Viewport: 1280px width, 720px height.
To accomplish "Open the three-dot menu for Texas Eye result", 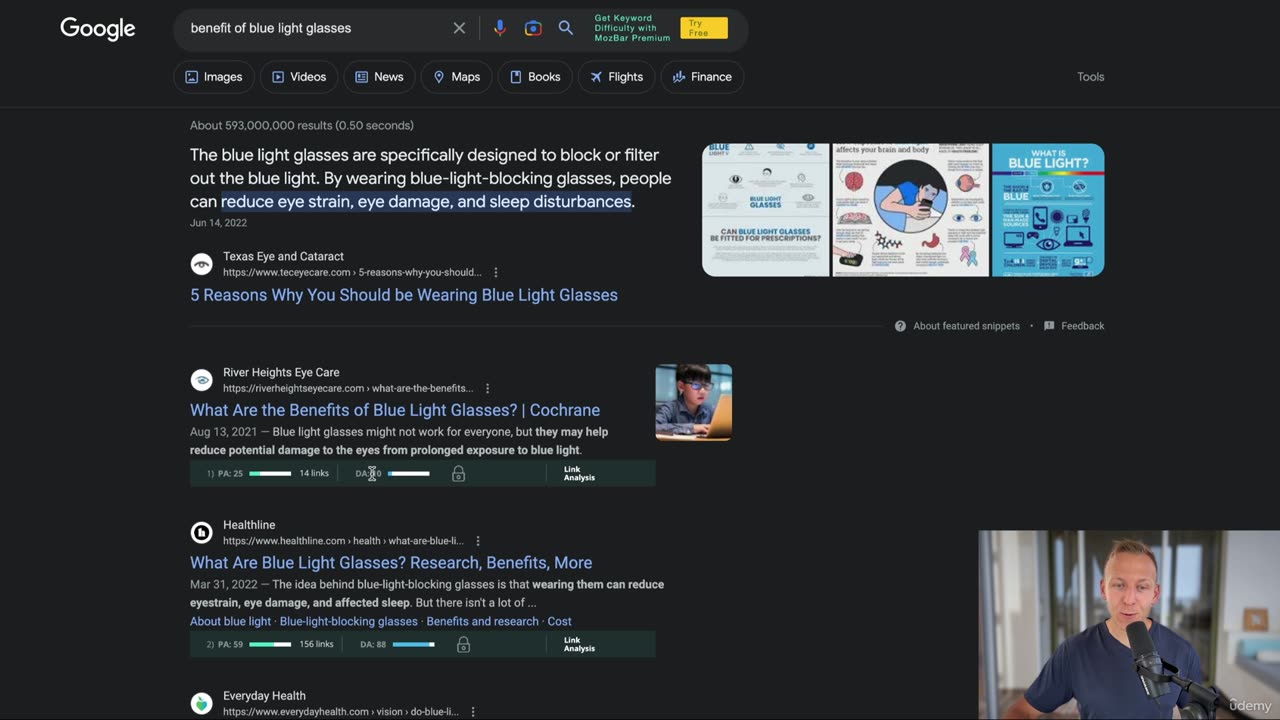I will click(495, 272).
